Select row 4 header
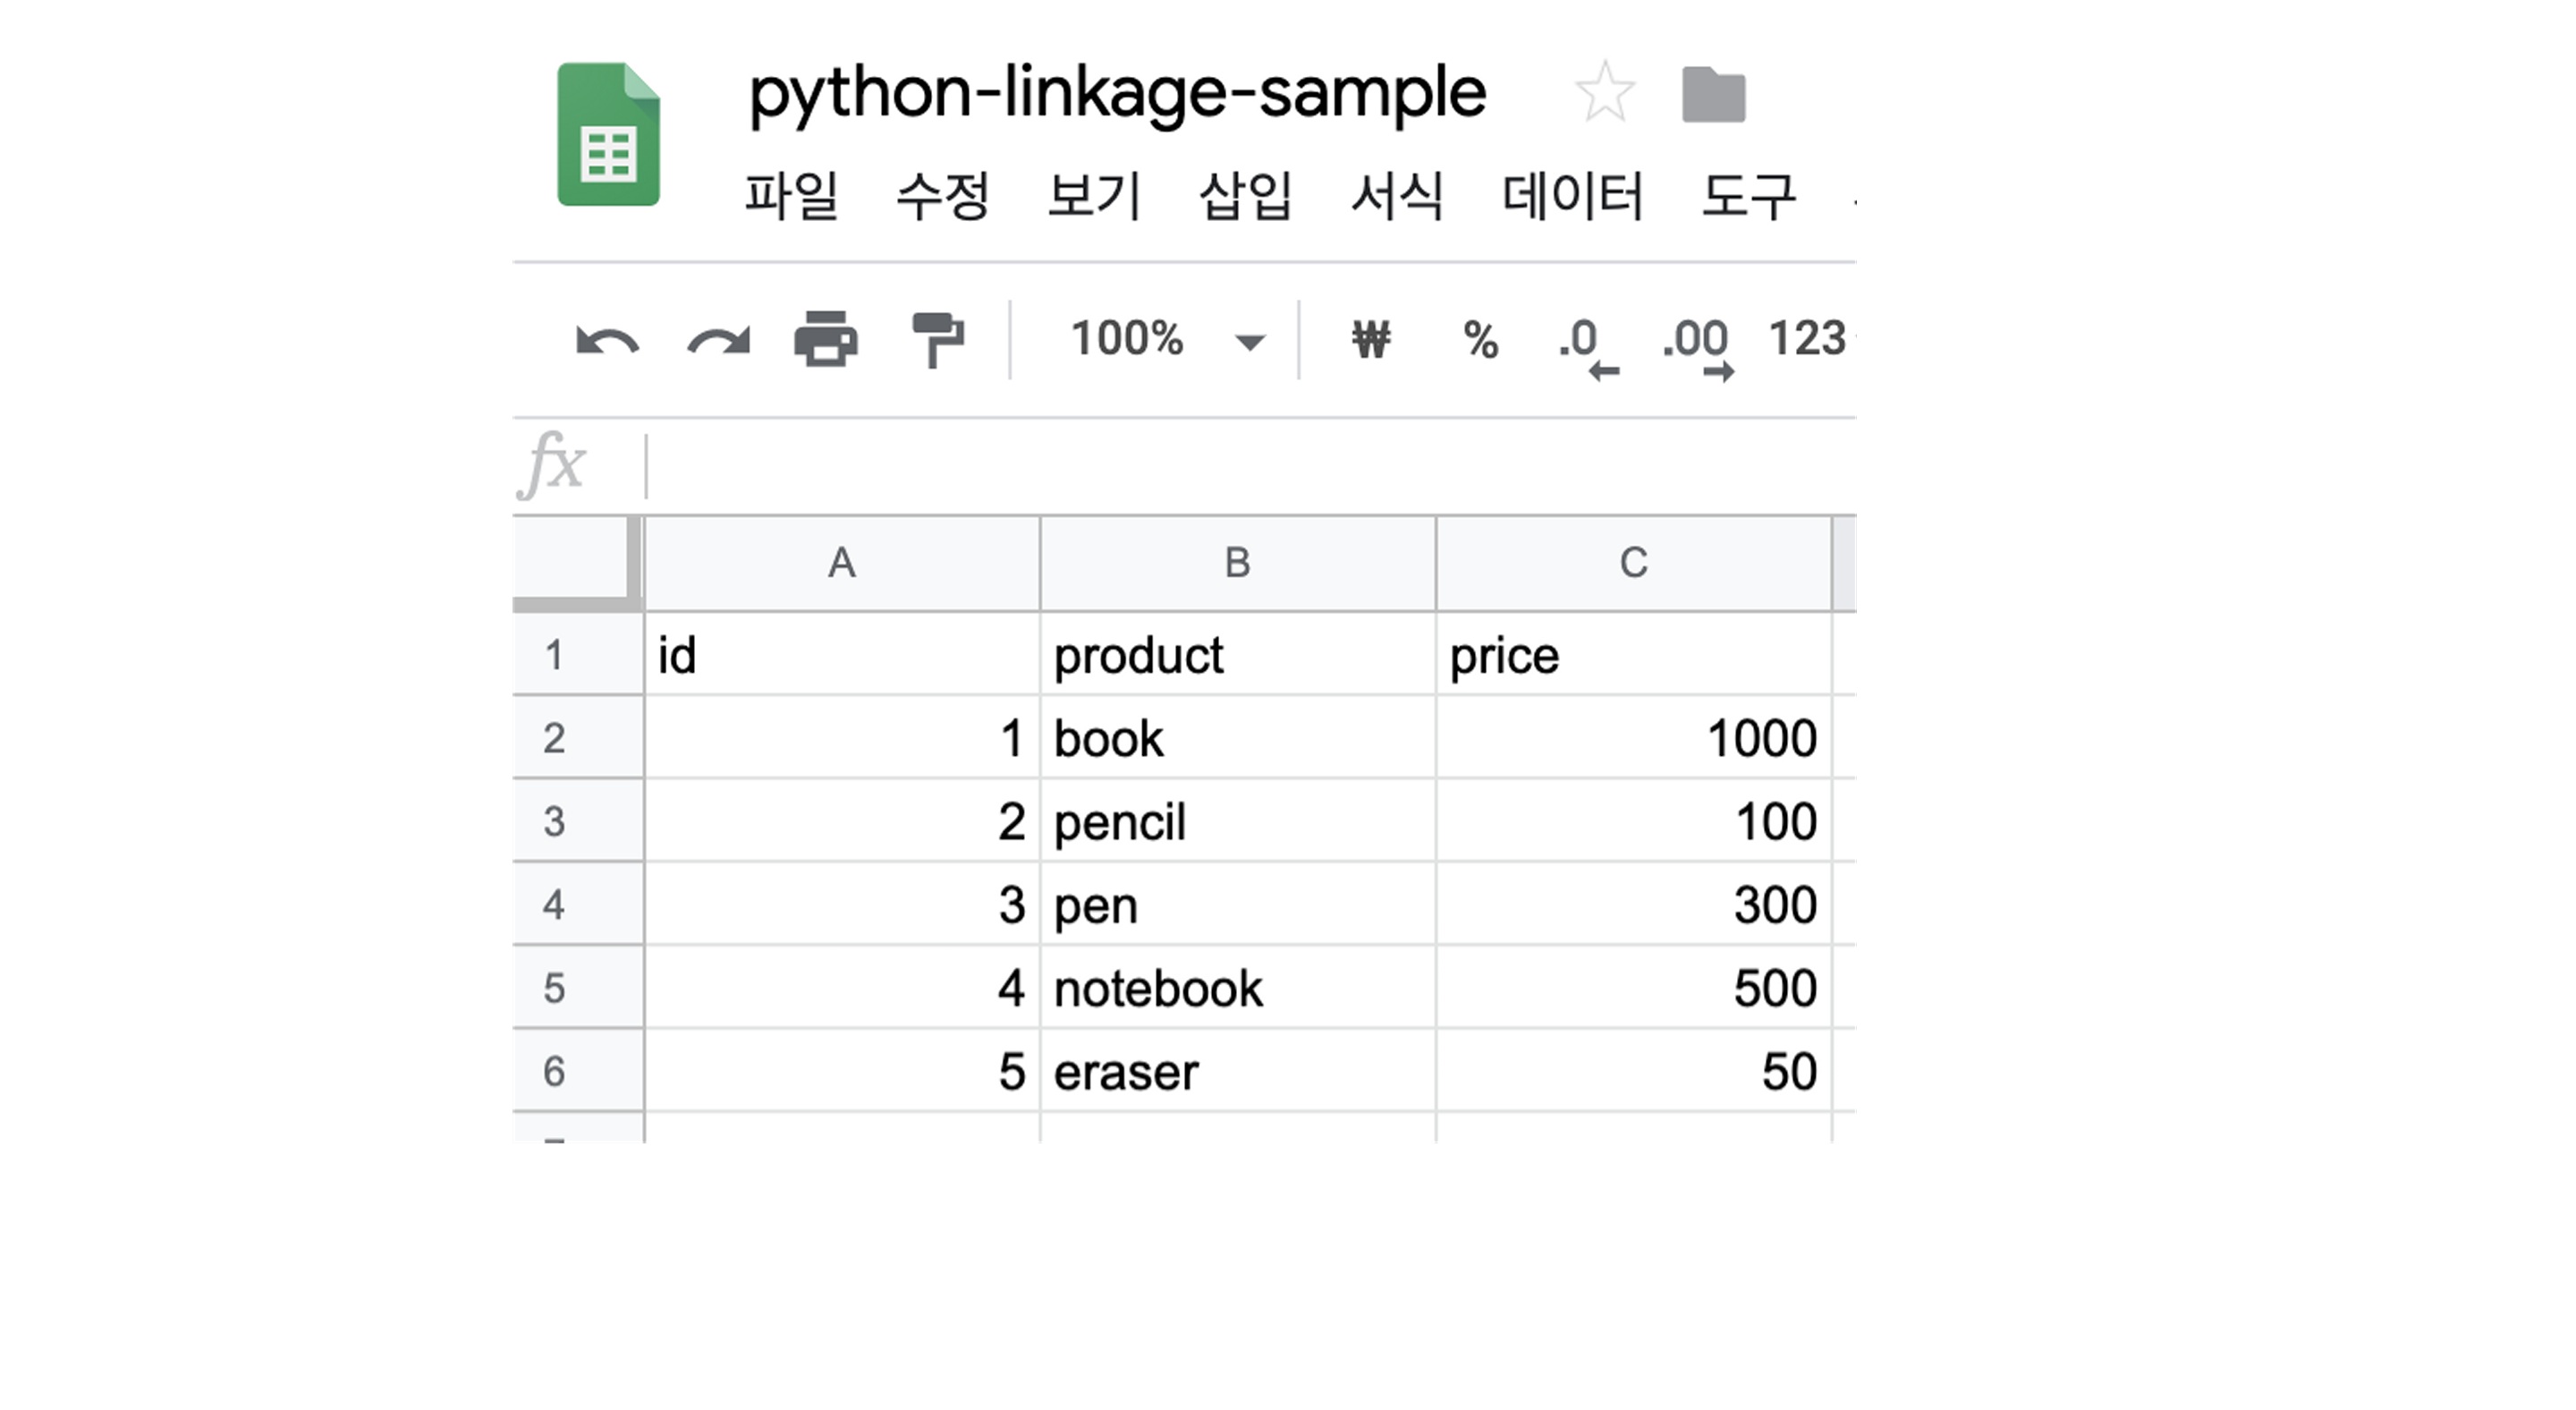The image size is (2576, 1410). point(578,904)
